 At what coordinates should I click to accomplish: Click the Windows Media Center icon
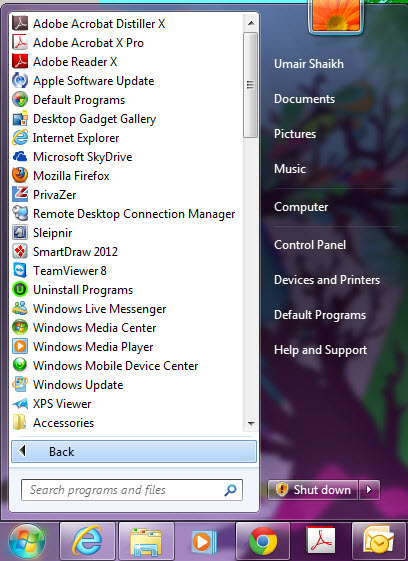[20, 327]
